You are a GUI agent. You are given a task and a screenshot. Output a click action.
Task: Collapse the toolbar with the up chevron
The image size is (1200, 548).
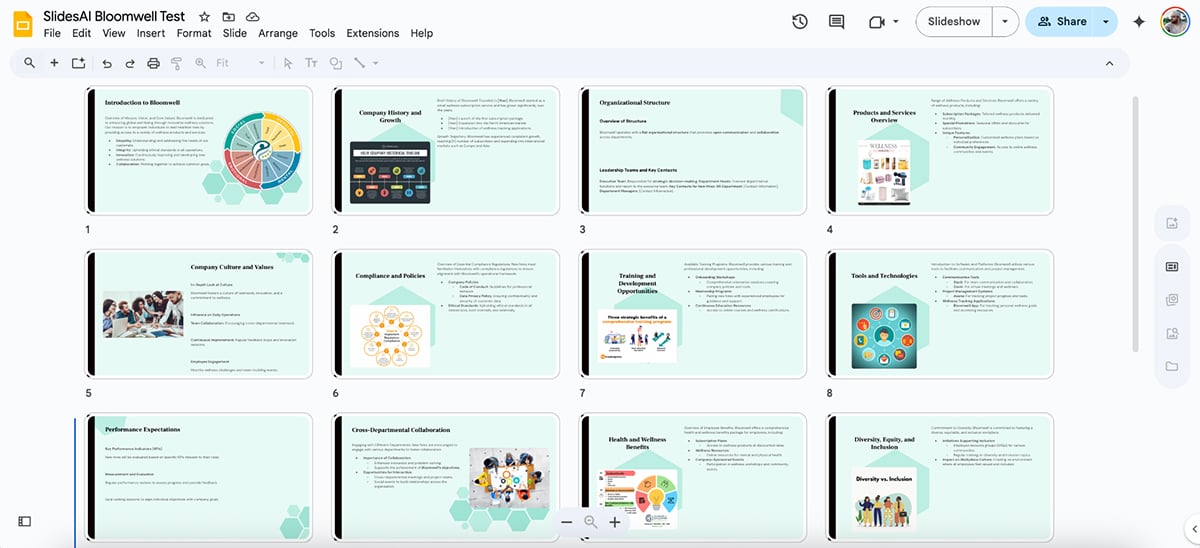[x=1109, y=63]
